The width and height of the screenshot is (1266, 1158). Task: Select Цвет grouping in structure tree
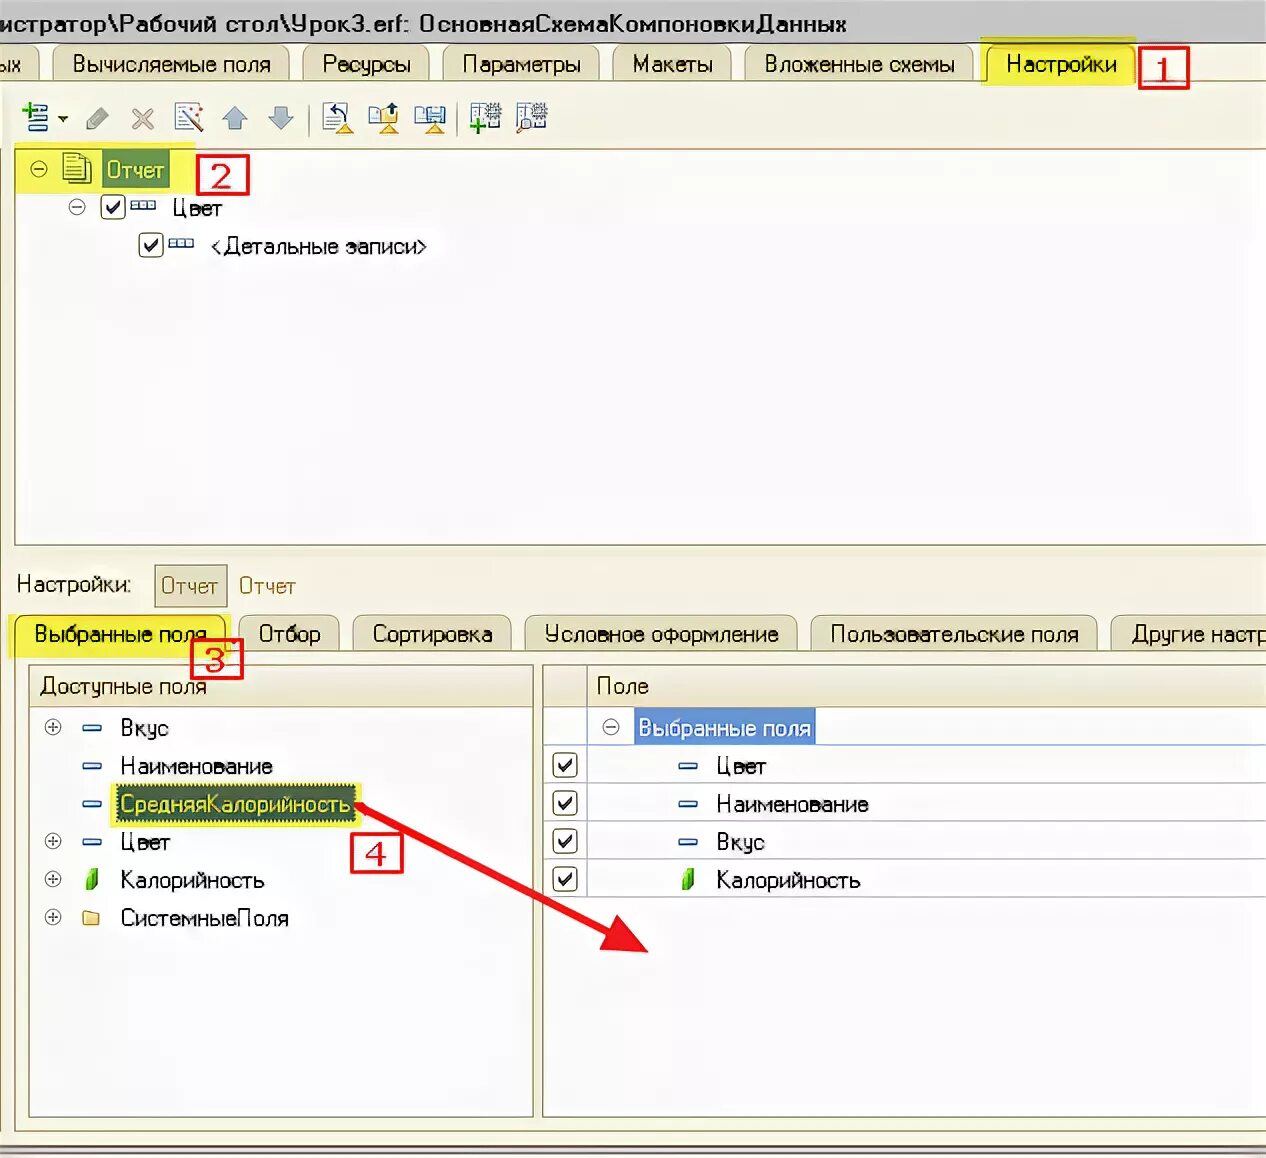pyautogui.click(x=197, y=208)
